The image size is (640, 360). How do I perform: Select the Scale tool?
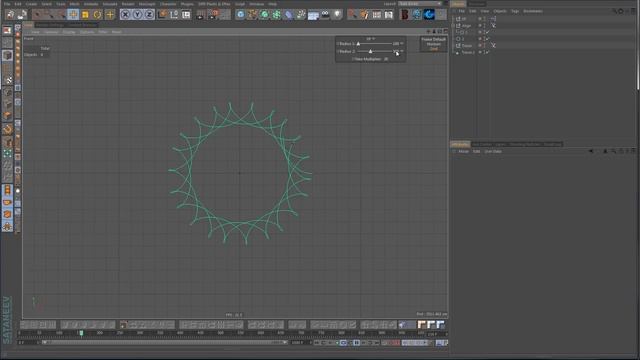(85, 15)
